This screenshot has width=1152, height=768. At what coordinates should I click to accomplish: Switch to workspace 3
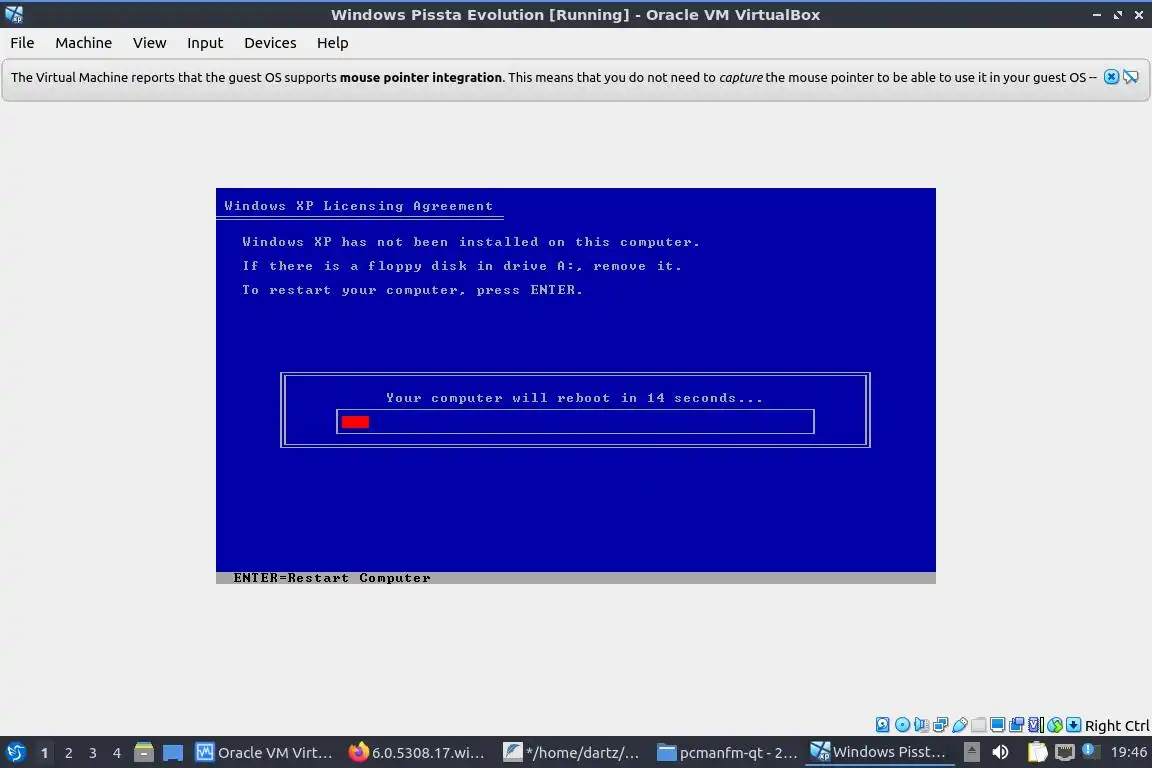point(93,753)
